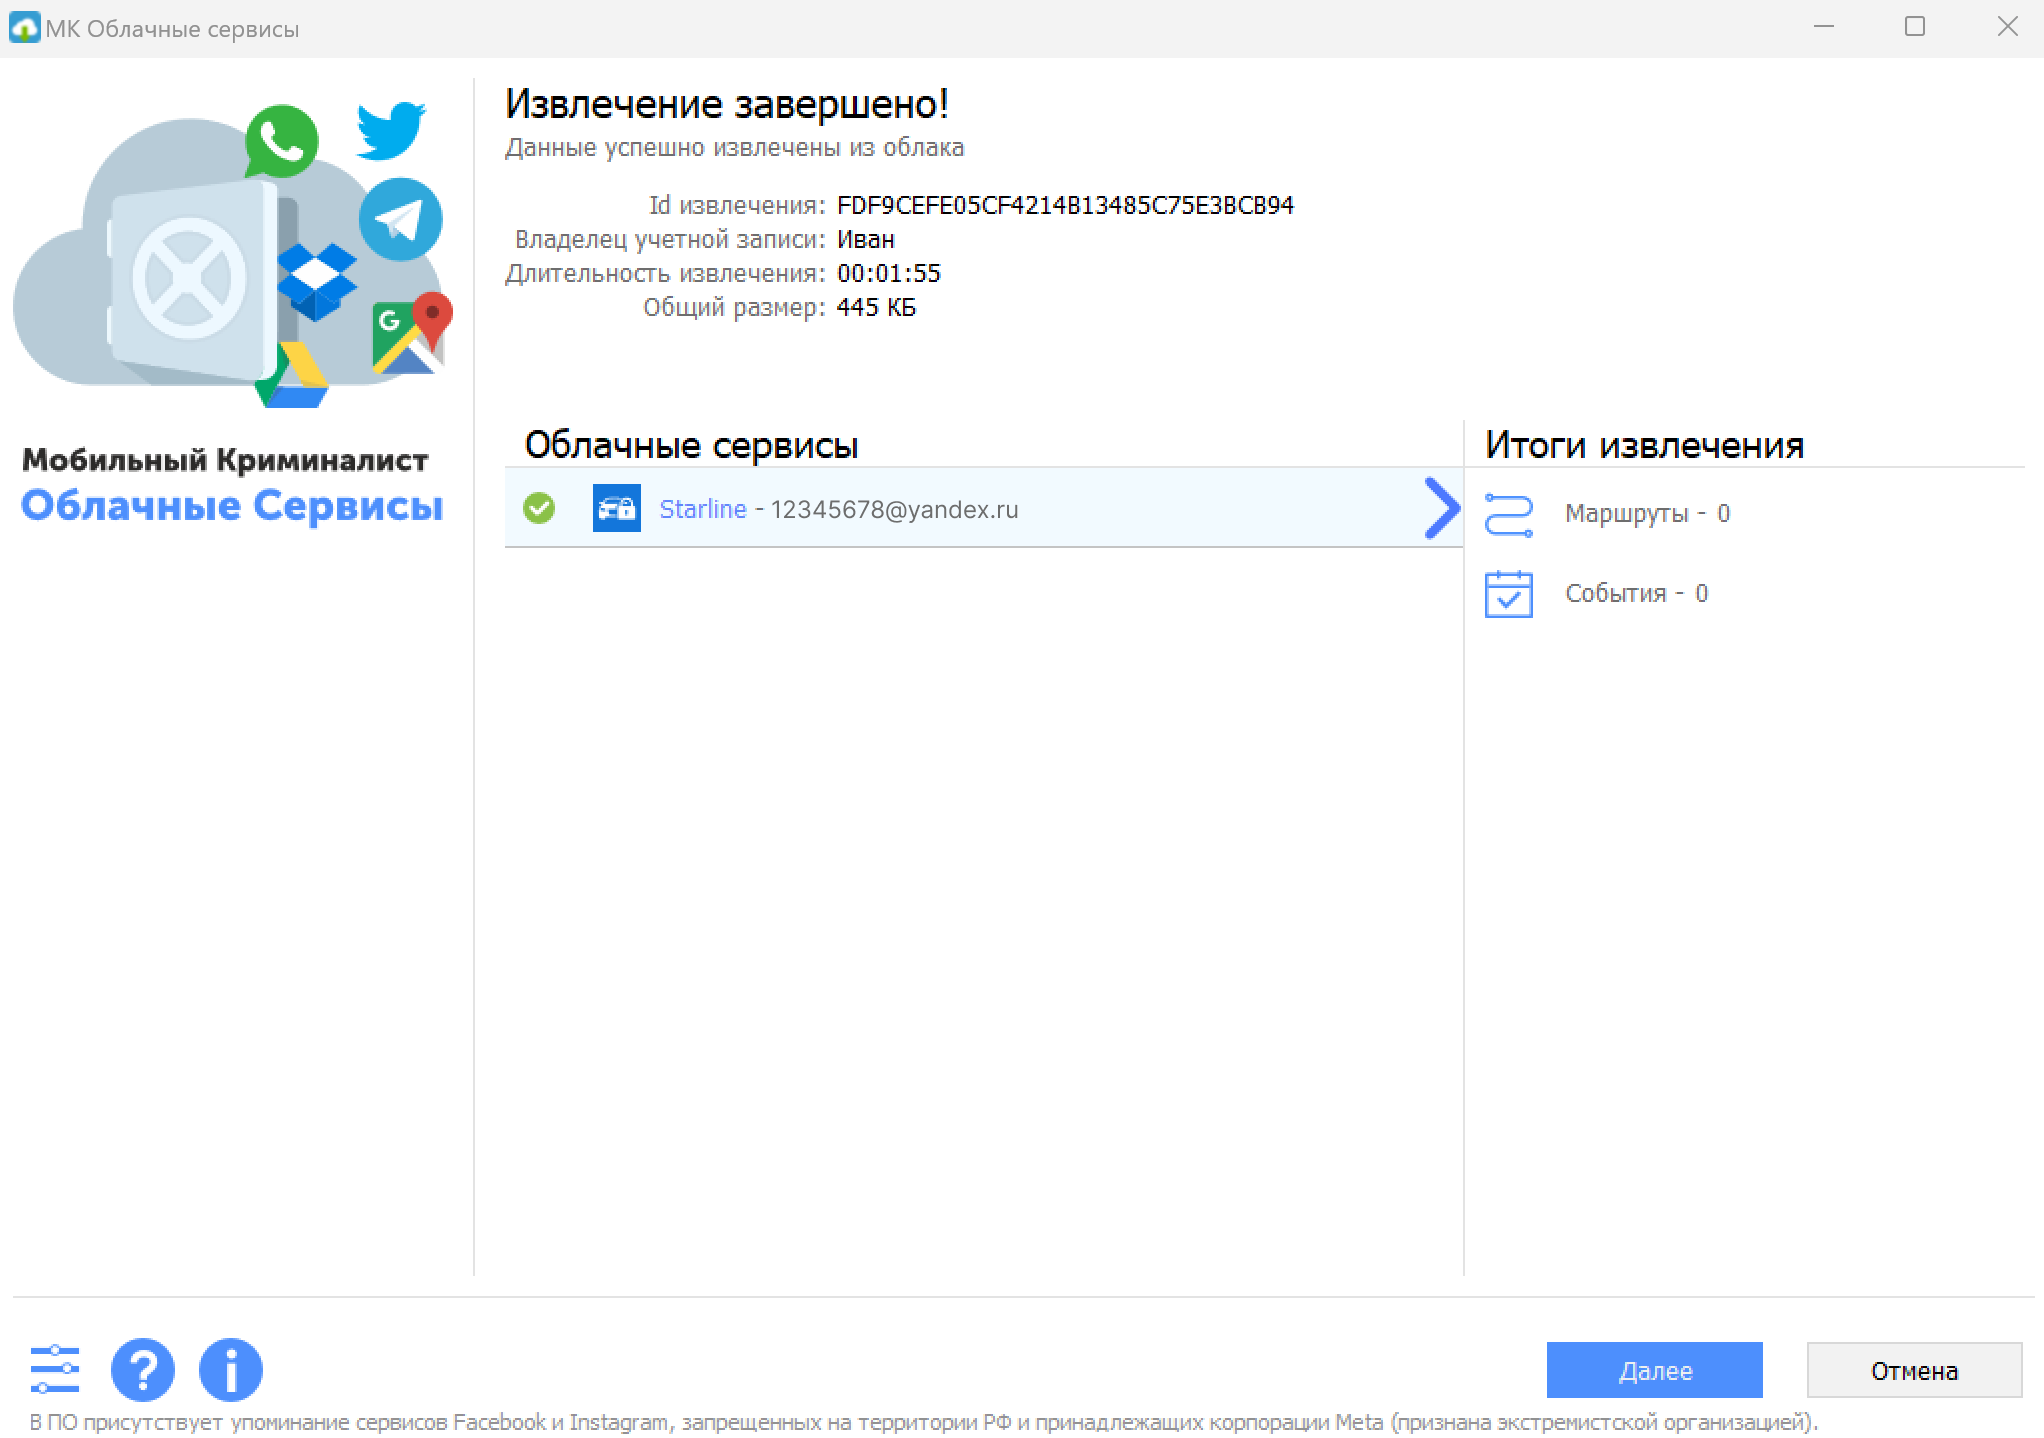Screen dimensions: 2044x1438
Task: Open the help question mark icon
Action: (x=143, y=1369)
